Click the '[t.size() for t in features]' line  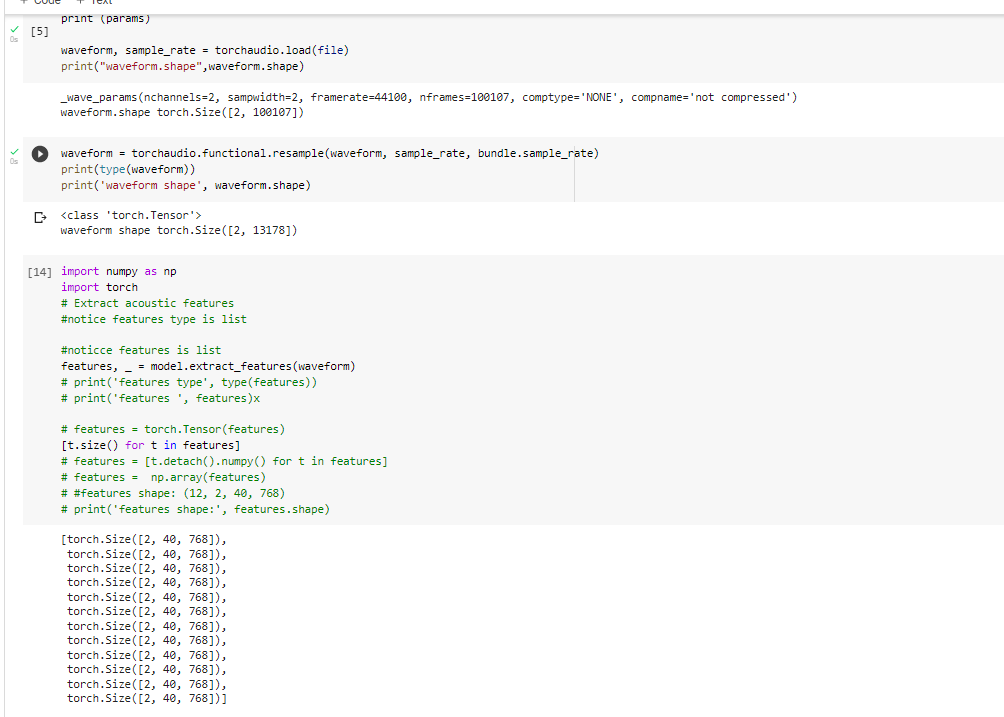tap(150, 445)
